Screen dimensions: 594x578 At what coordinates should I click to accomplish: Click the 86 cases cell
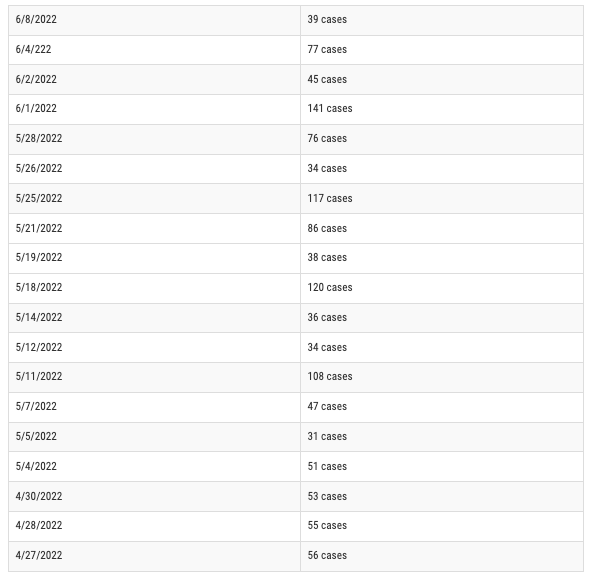pos(442,228)
